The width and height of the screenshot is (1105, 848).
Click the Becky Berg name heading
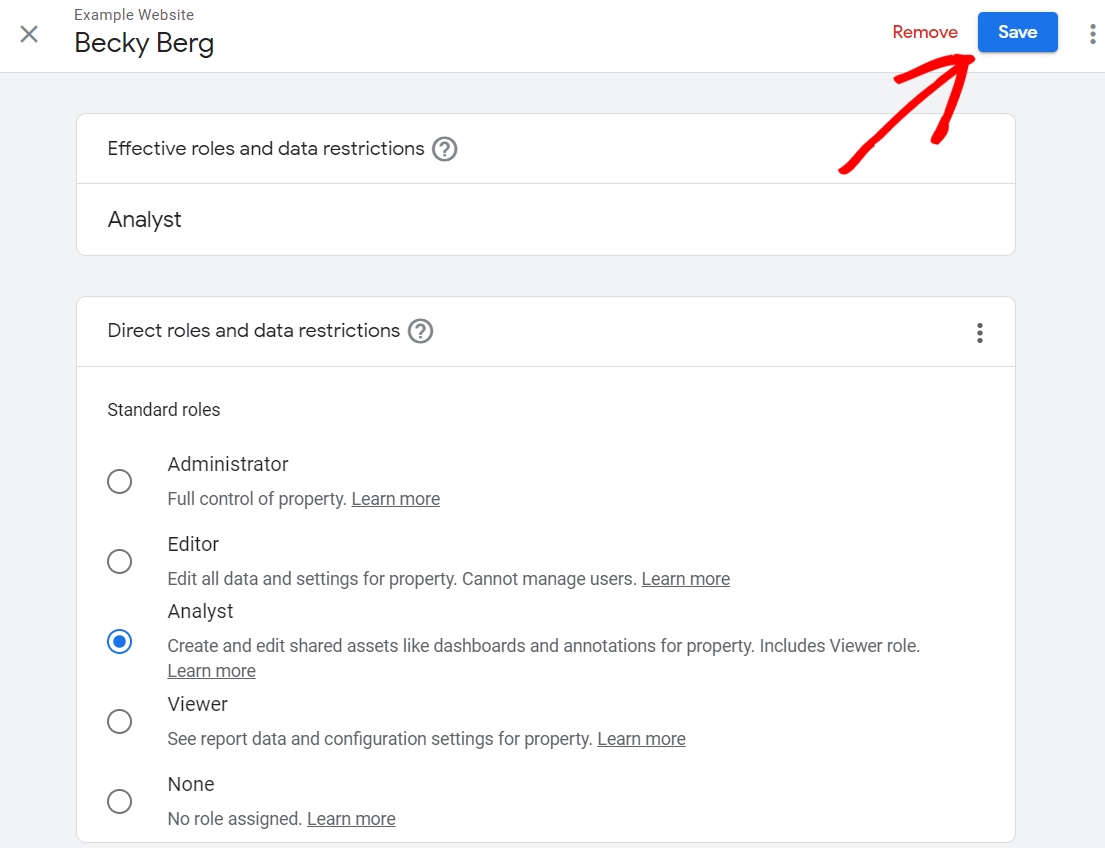144,43
